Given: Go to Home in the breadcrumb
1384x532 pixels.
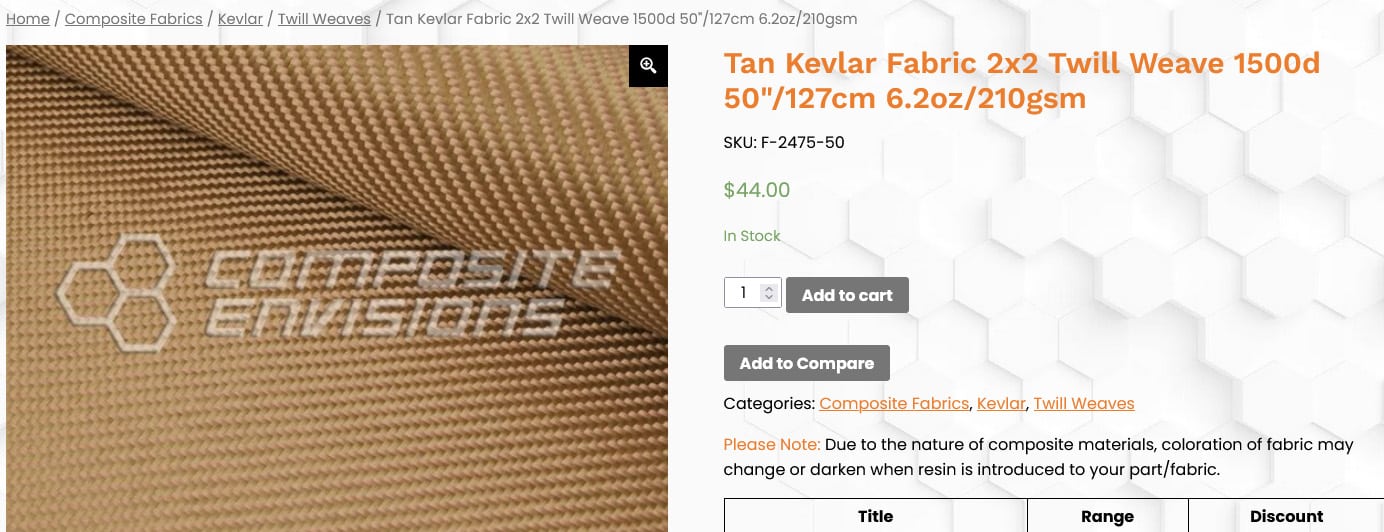Looking at the screenshot, I should [x=28, y=19].
